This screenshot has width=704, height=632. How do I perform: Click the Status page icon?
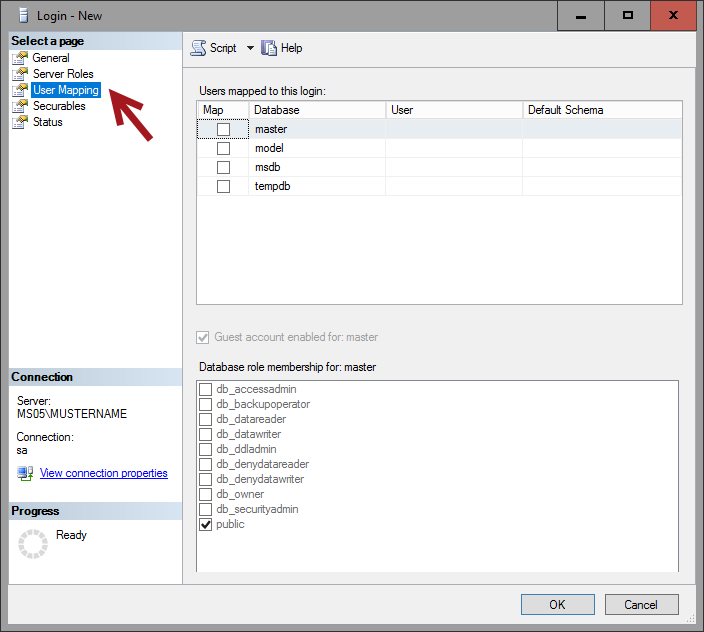(x=20, y=122)
